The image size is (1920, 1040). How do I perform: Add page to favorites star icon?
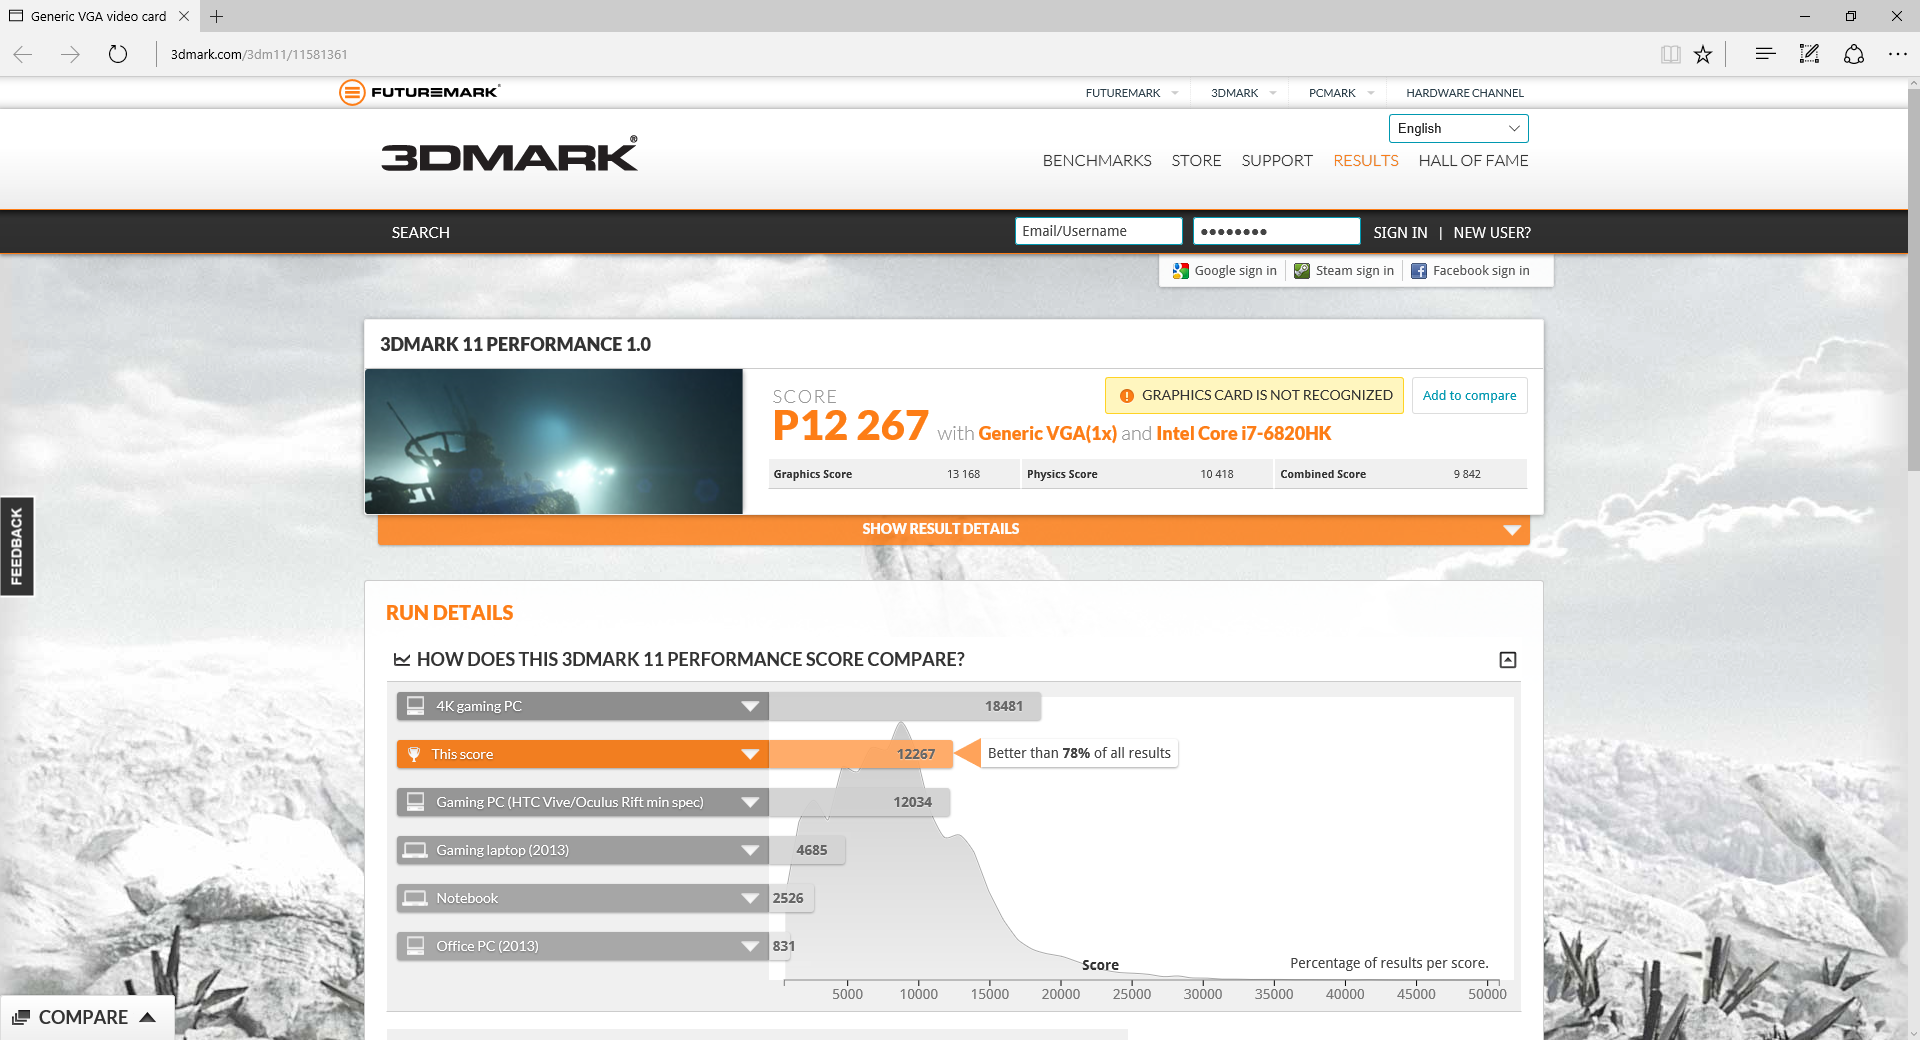[x=1703, y=54]
